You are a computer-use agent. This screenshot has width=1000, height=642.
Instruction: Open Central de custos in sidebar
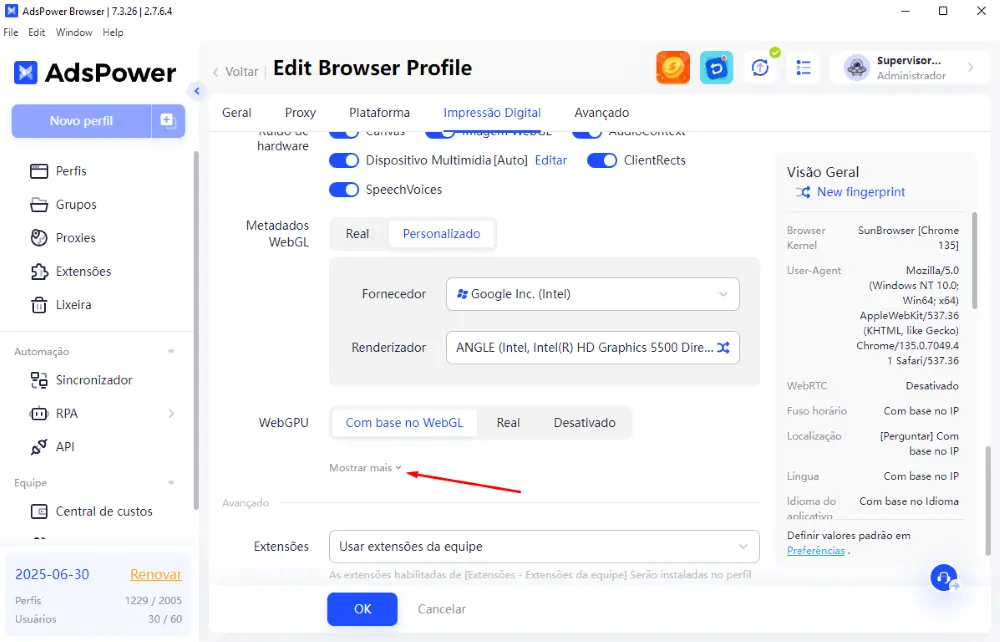click(x=92, y=511)
